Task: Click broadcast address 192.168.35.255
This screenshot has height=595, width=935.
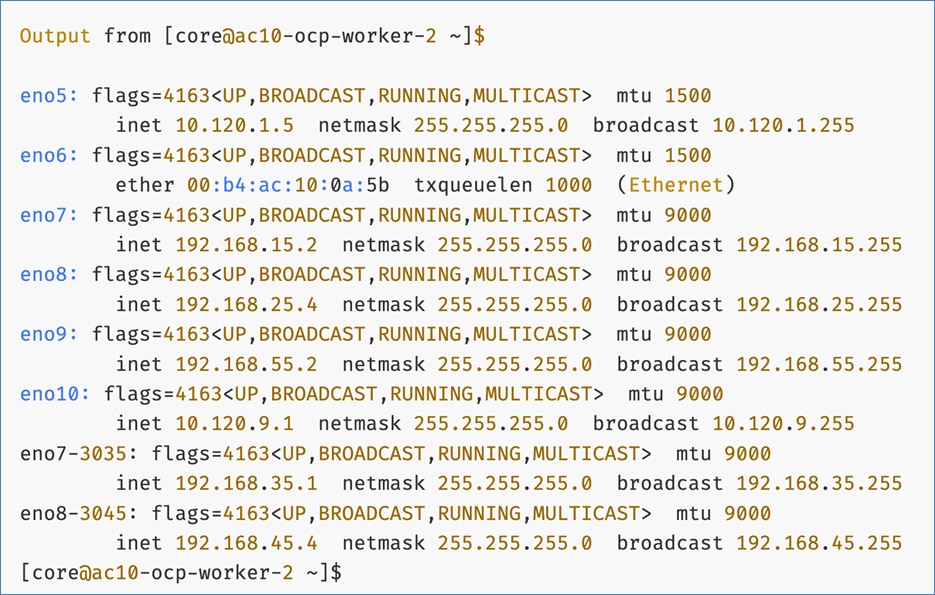Action: [819, 484]
